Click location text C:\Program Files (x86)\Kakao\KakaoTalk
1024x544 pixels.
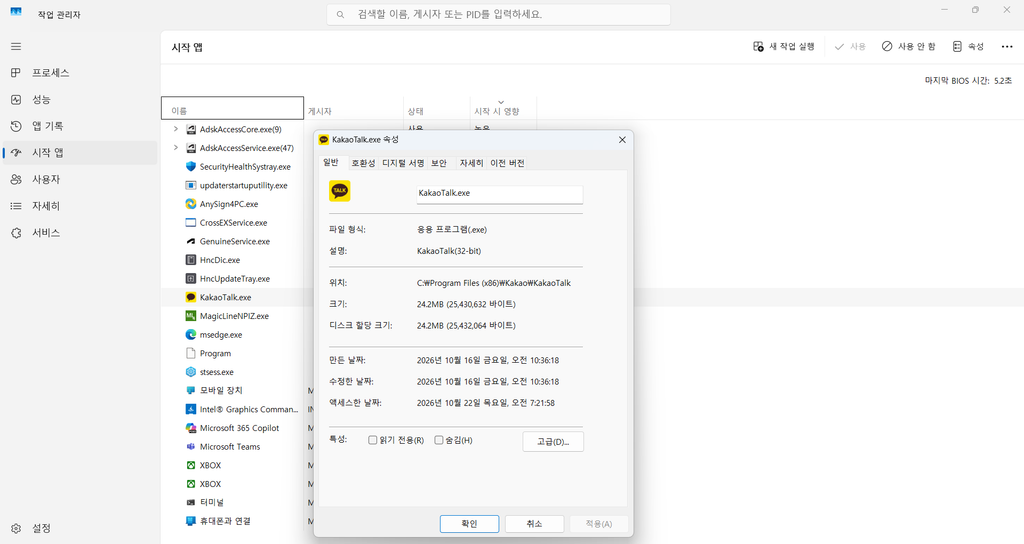pyautogui.click(x=494, y=283)
